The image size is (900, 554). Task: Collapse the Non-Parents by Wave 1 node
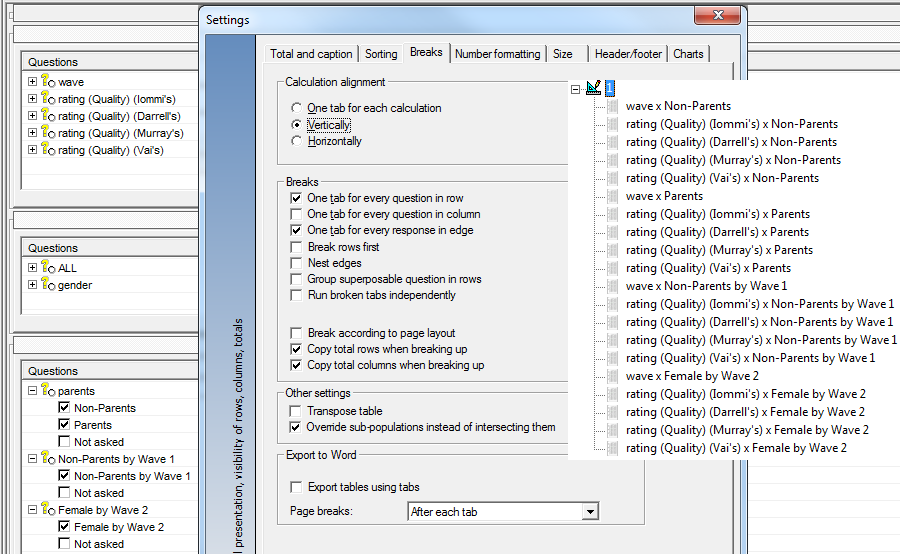click(33, 459)
